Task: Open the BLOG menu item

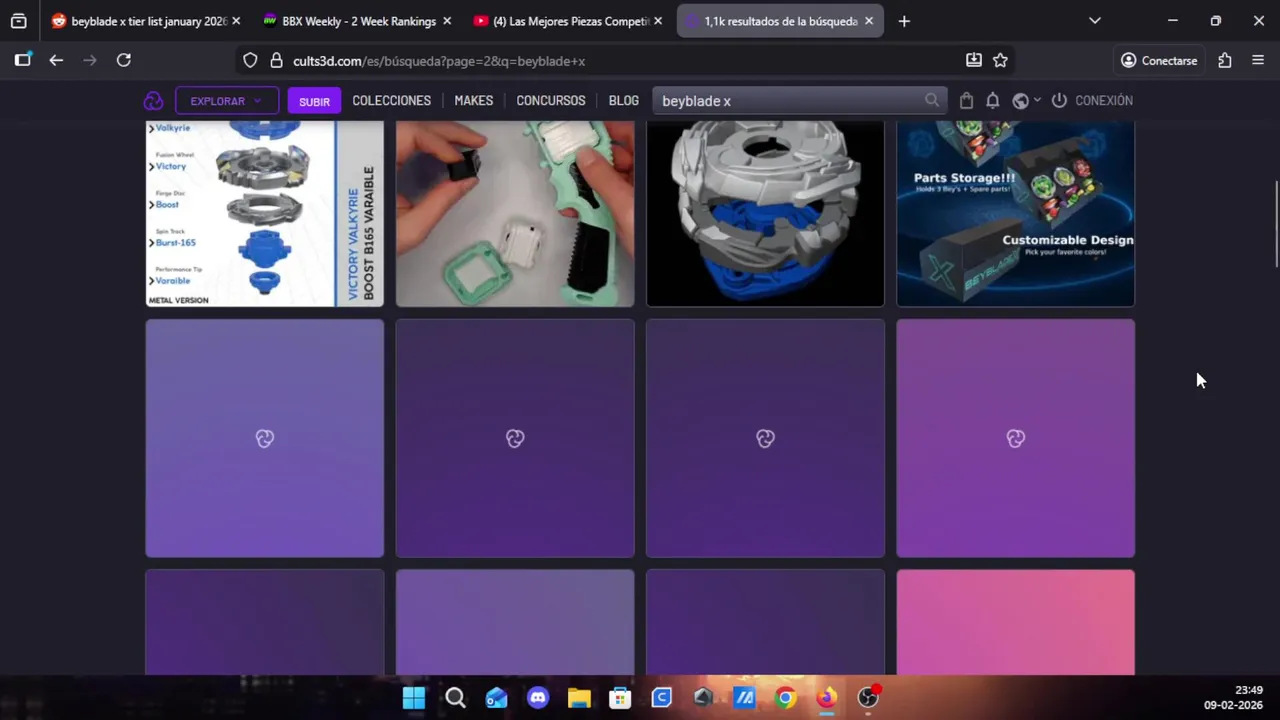Action: 623,101
